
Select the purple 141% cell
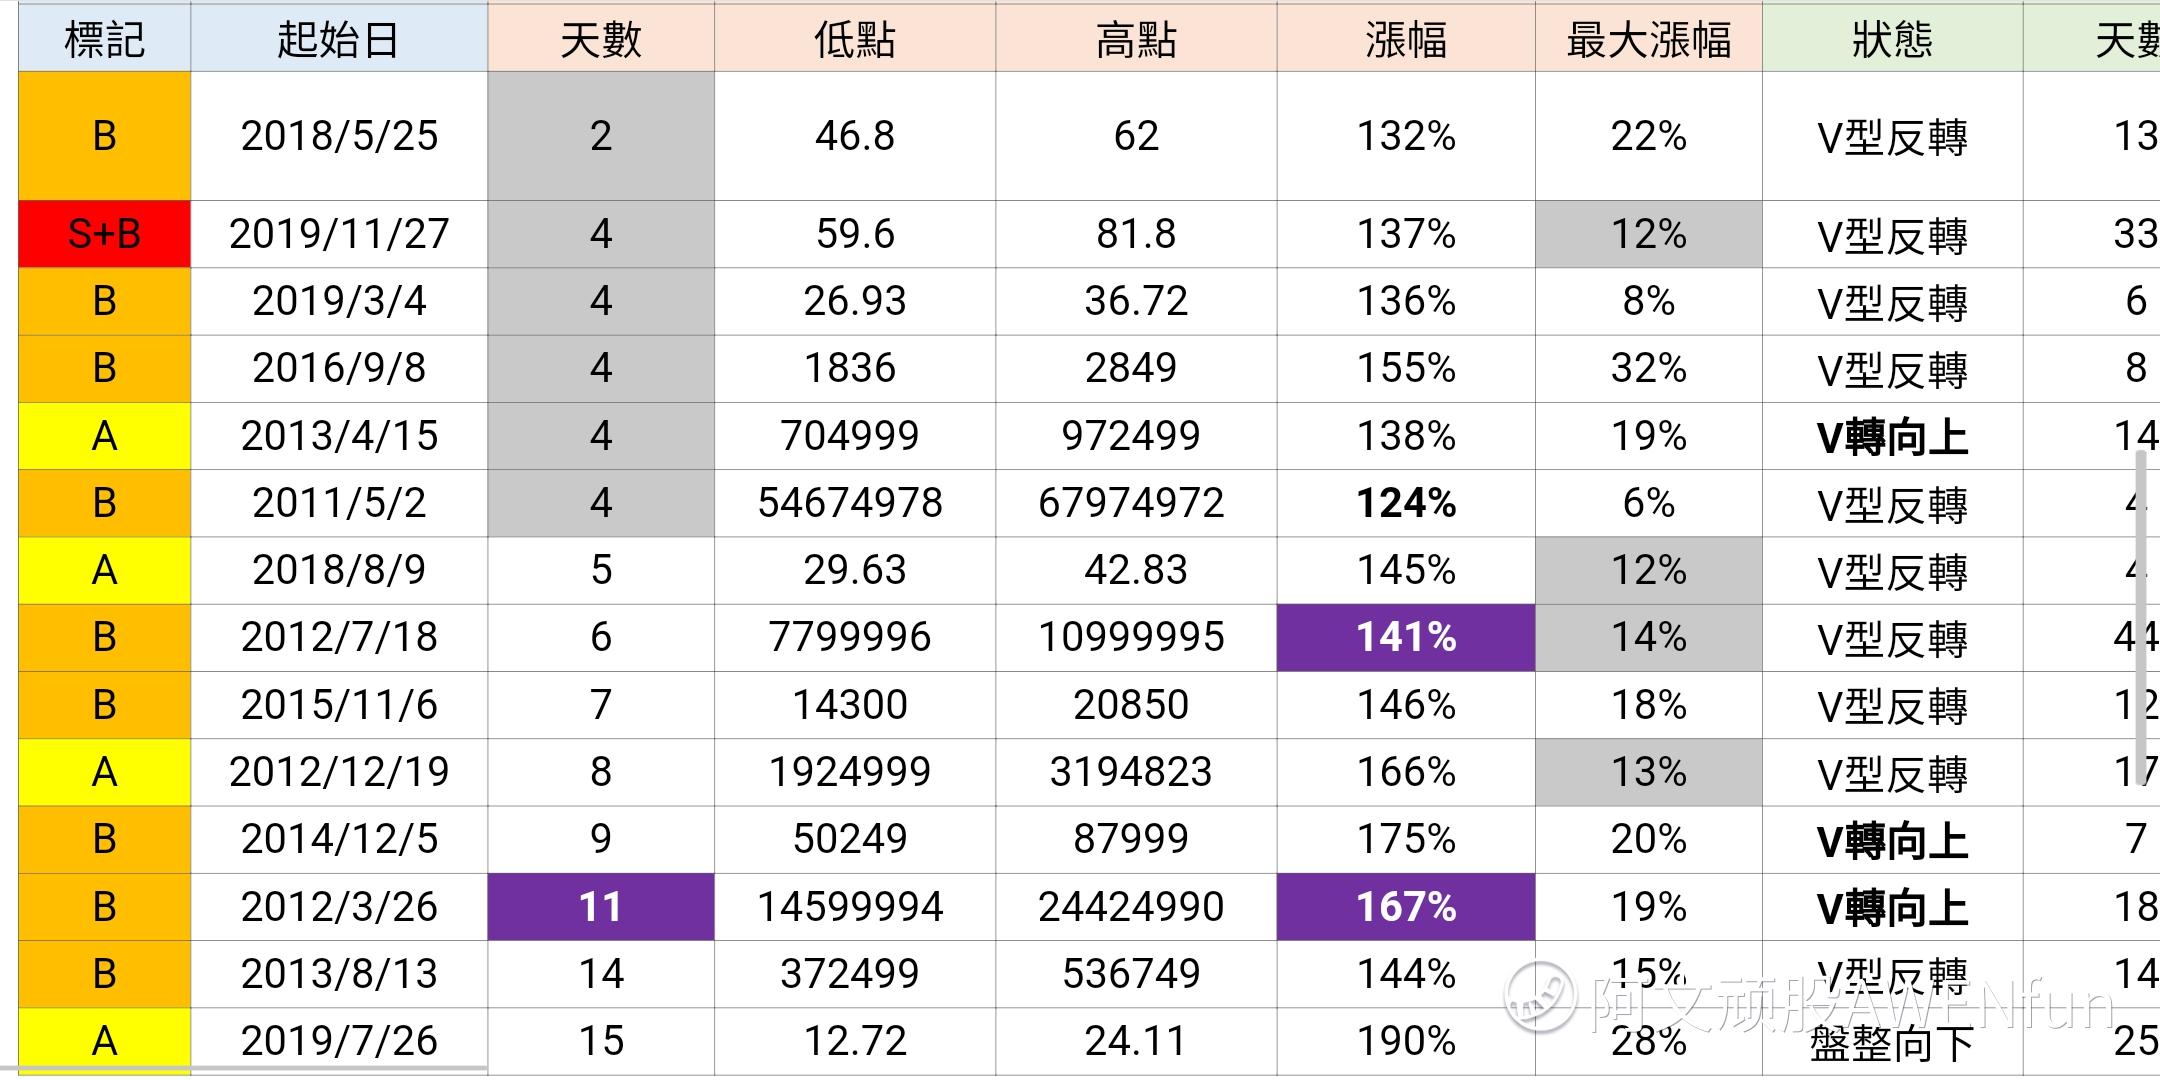1405,637
